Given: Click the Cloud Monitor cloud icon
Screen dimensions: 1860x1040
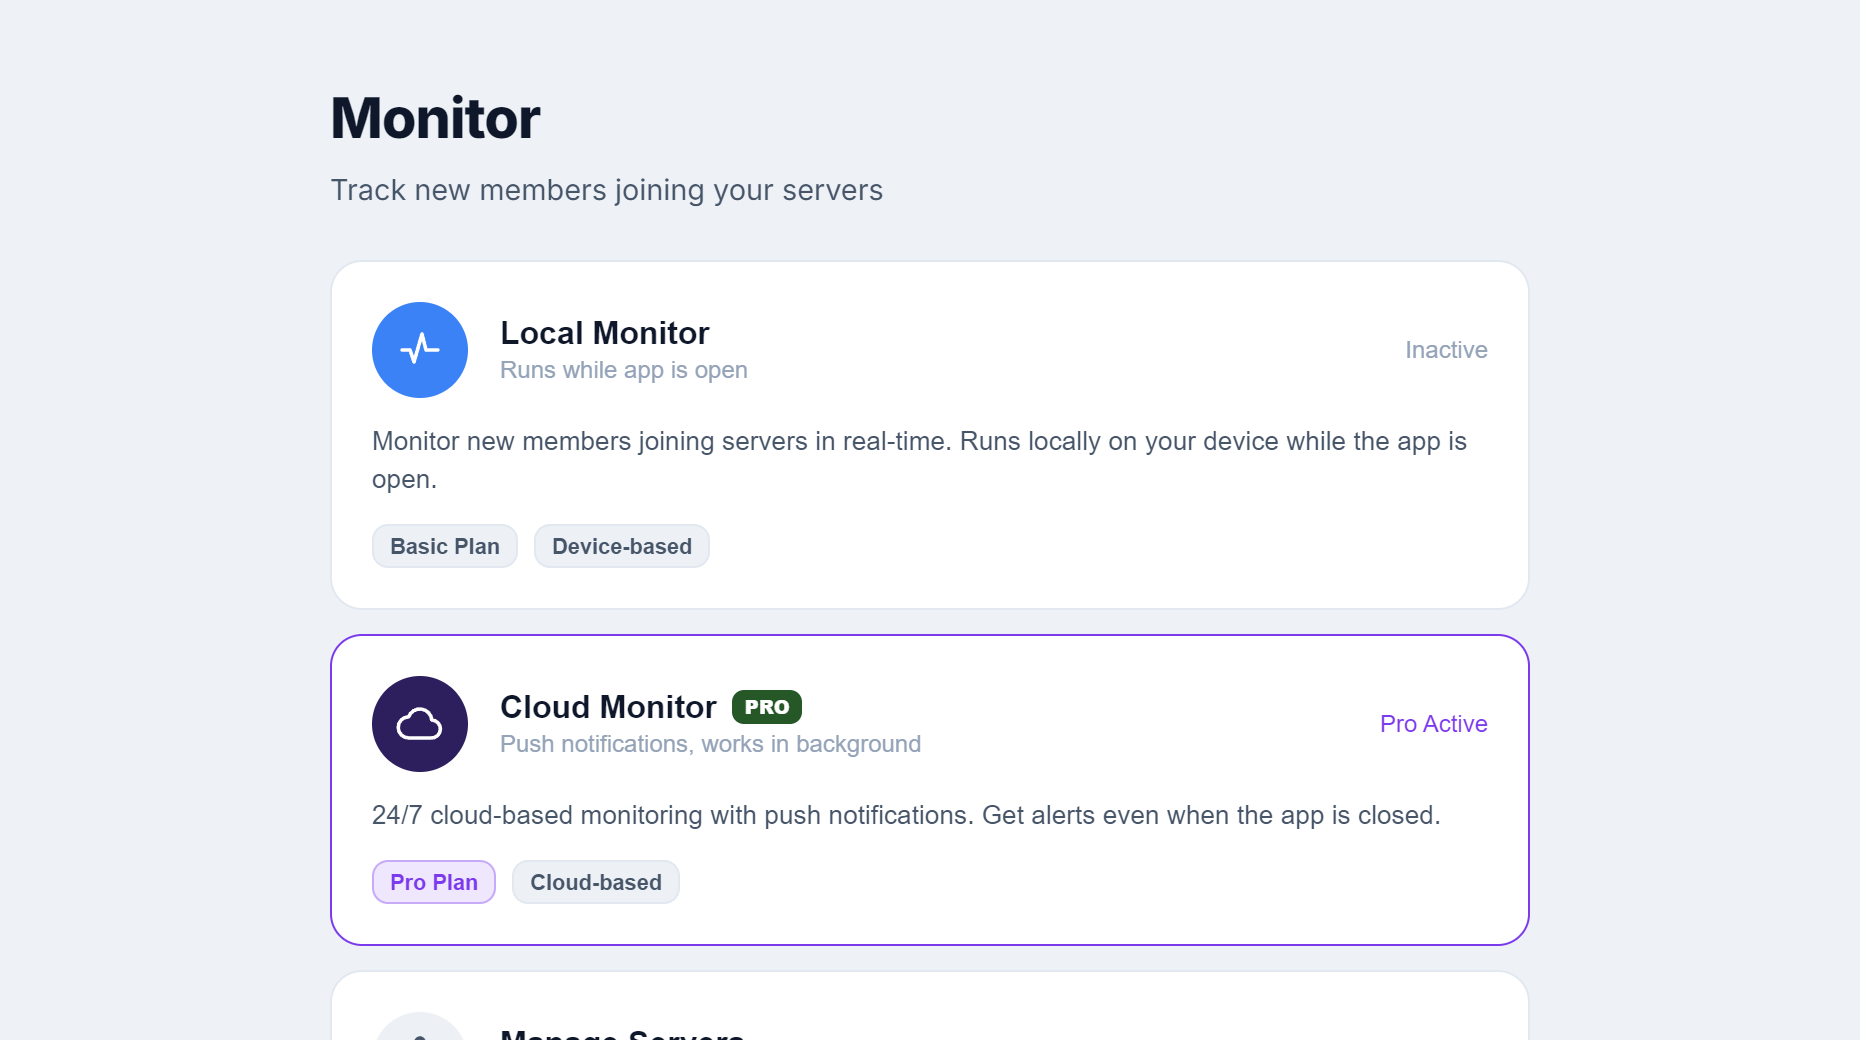Looking at the screenshot, I should (420, 724).
